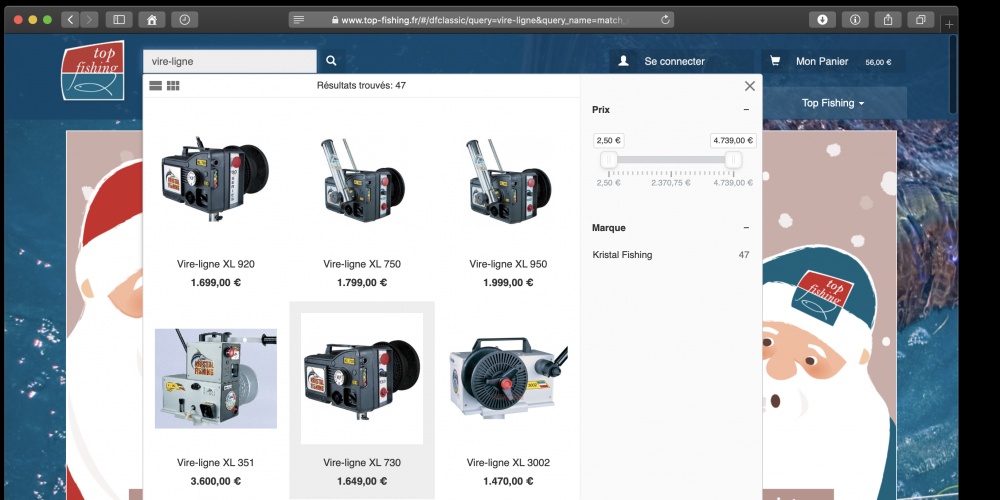Click the Vire-ligne XL 920 title
The image size is (1000, 500).
pos(216,264)
